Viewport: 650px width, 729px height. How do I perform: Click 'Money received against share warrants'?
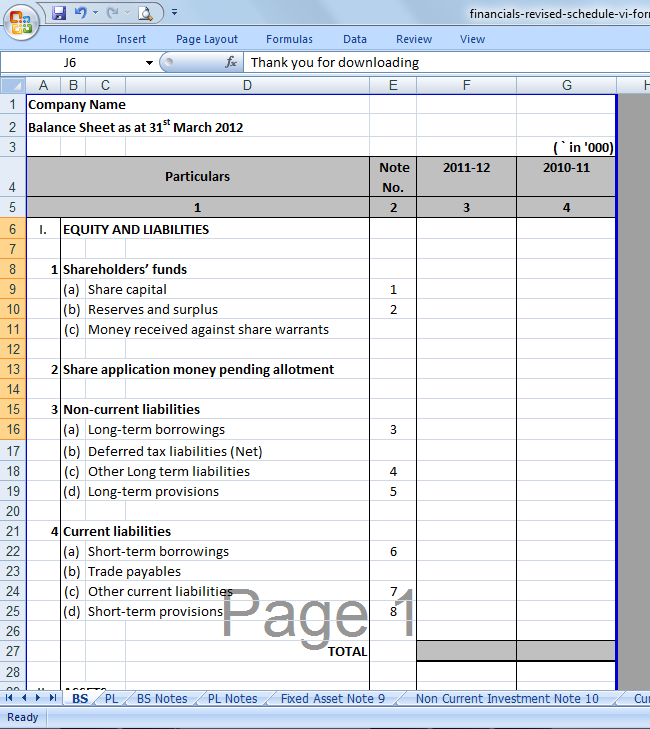(208, 330)
